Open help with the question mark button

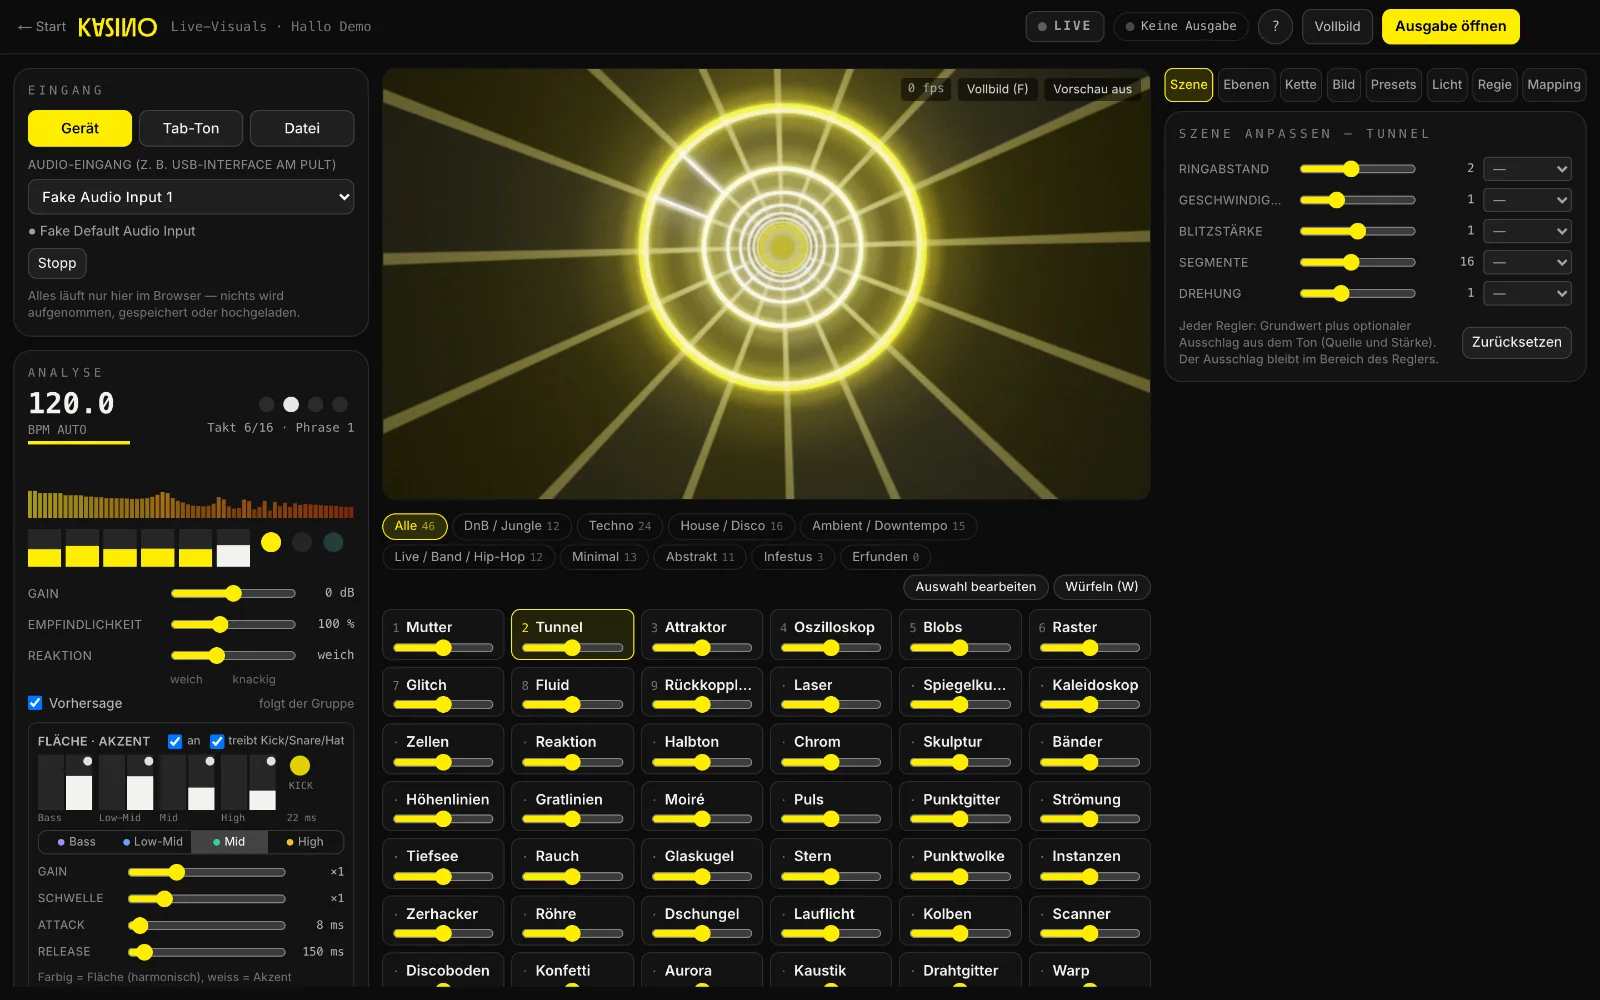pos(1275,27)
